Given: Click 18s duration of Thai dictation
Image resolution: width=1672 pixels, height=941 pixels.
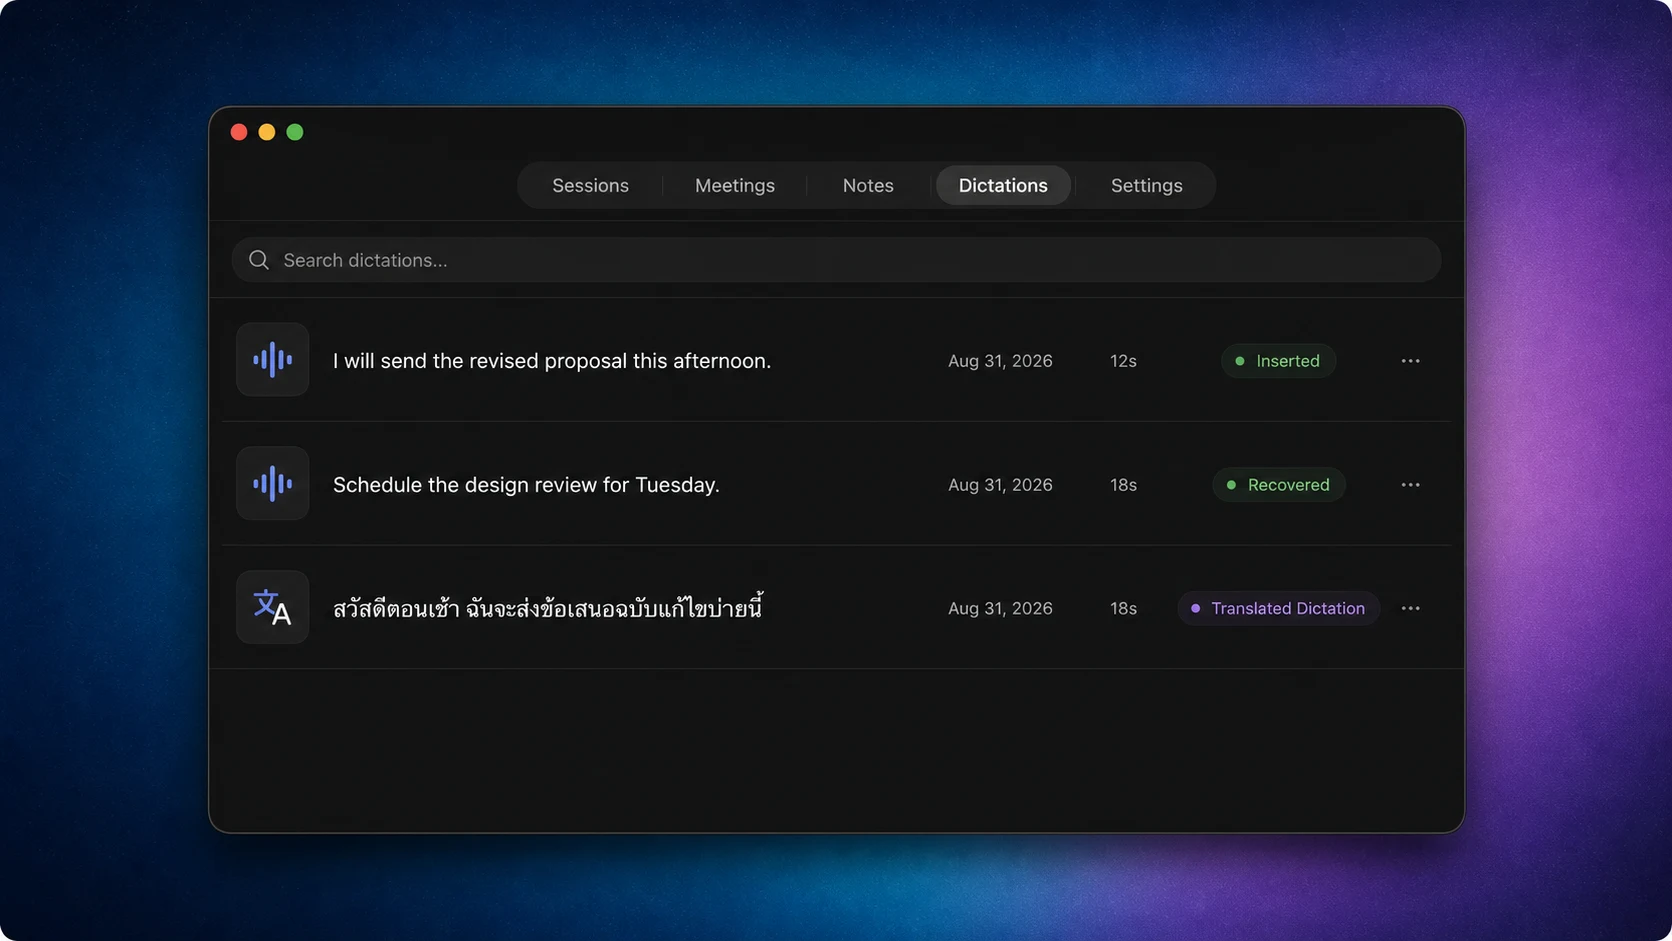Looking at the screenshot, I should click(1123, 608).
